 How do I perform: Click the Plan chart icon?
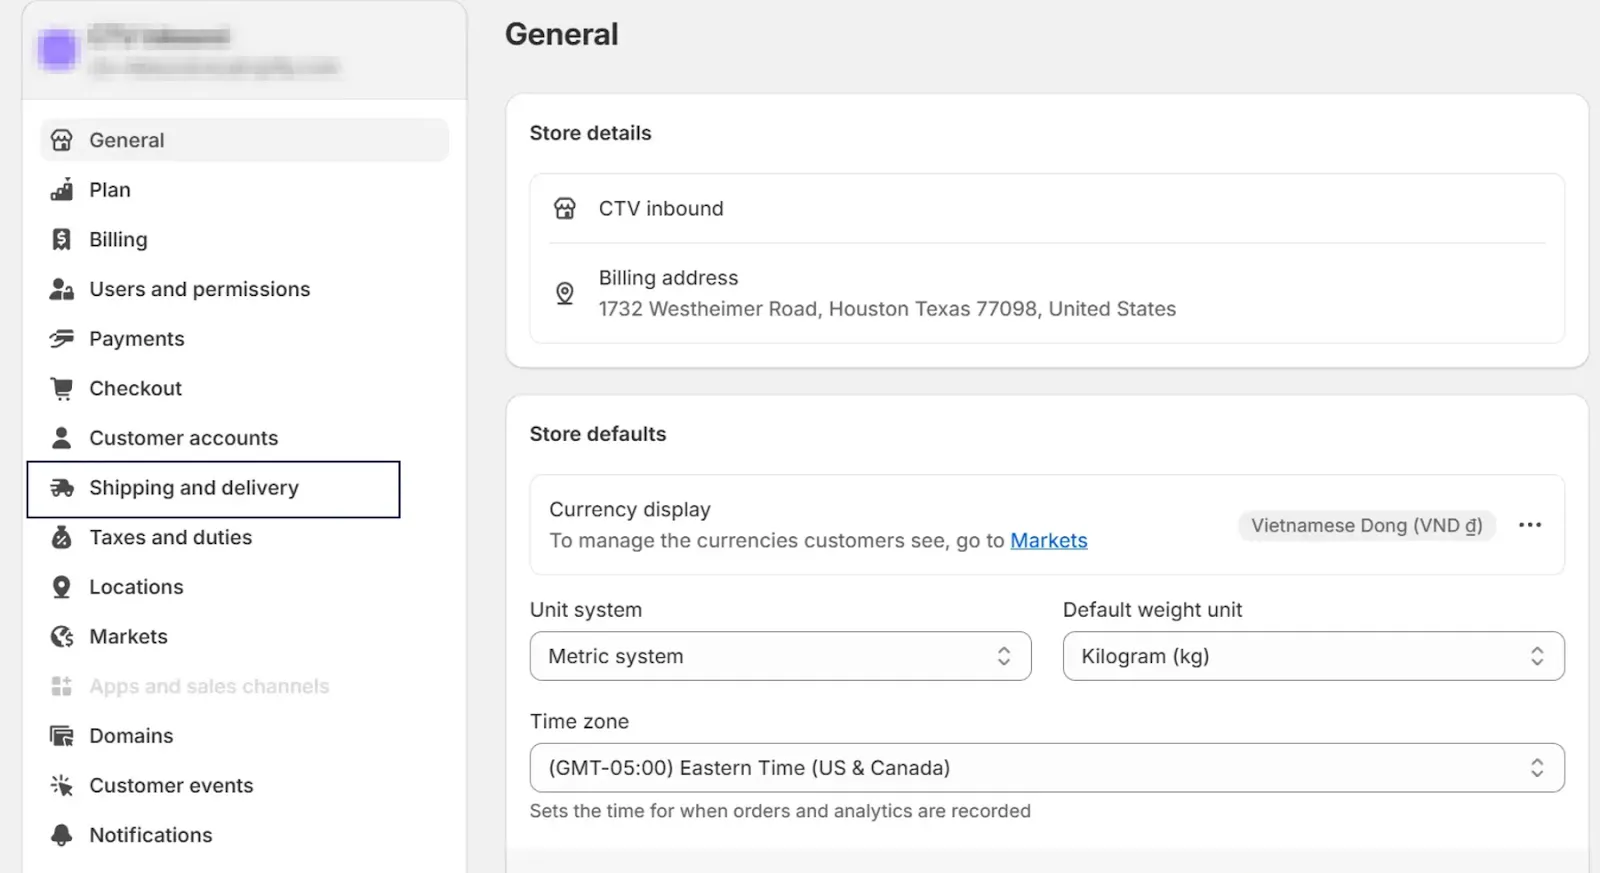tap(62, 190)
